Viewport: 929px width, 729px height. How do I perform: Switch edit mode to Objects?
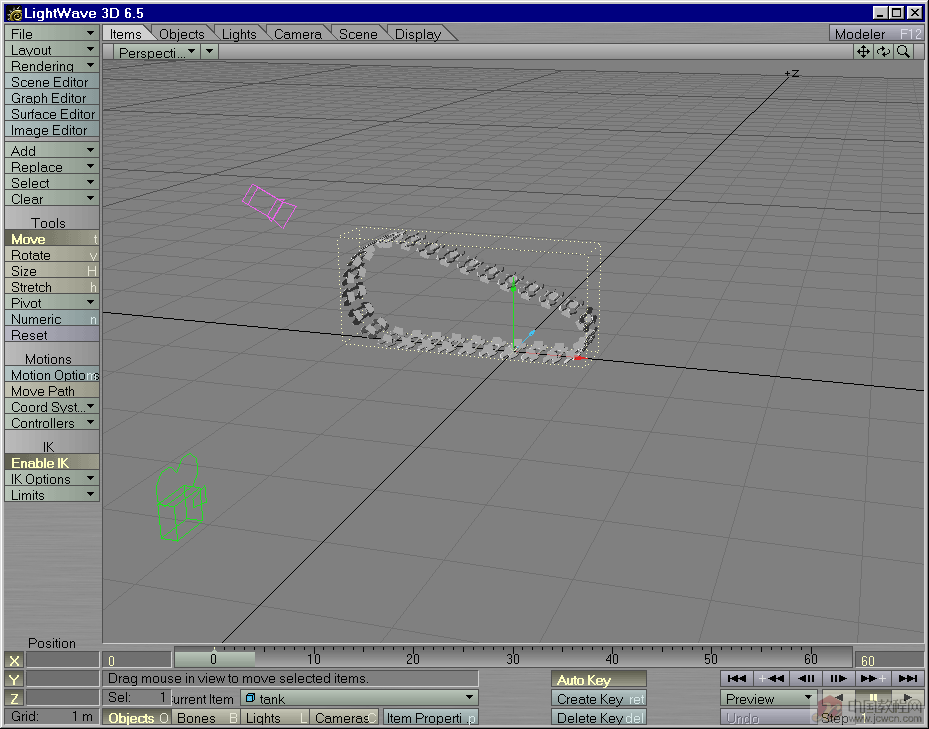coord(137,718)
